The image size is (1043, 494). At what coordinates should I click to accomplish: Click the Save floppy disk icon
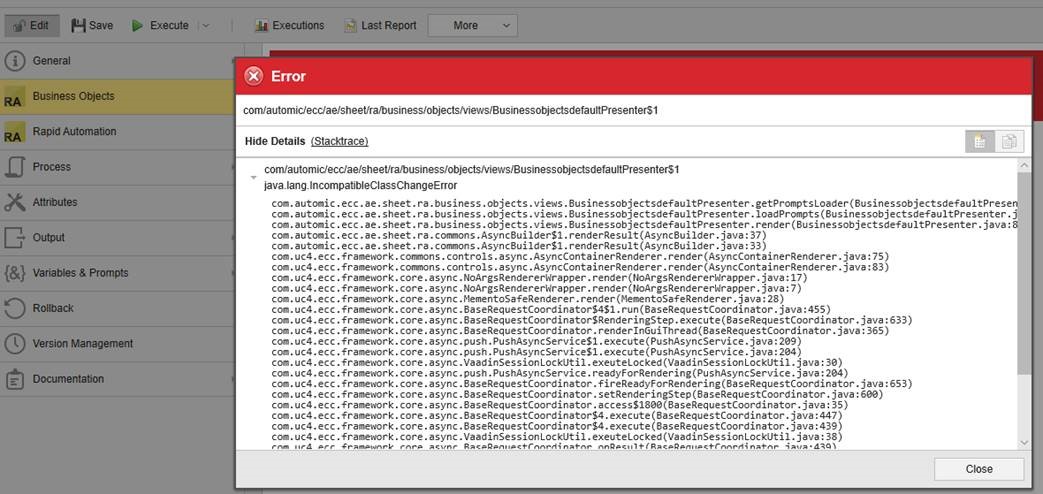pyautogui.click(x=78, y=25)
